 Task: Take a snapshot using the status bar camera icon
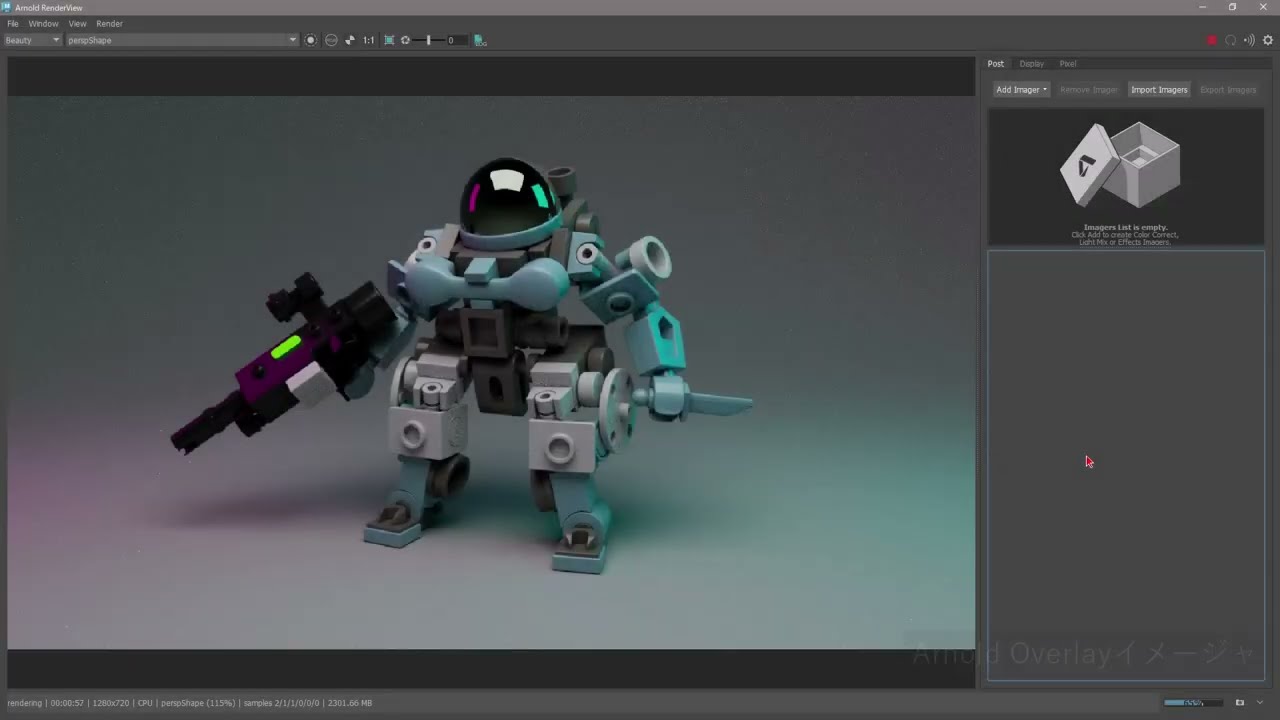(x=1238, y=702)
